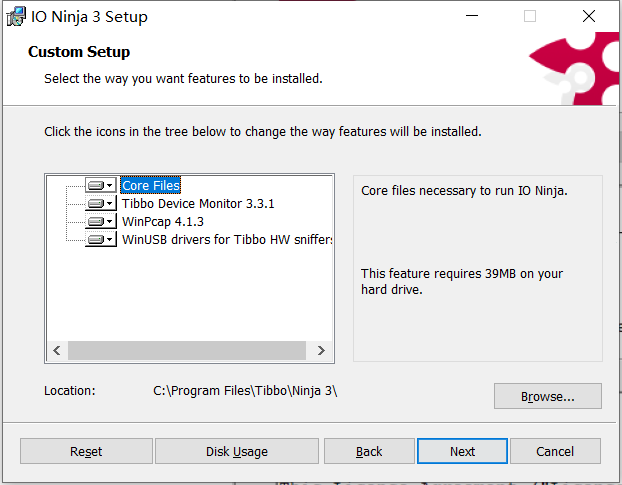Cancel the IO Ninja setup
This screenshot has width=622, height=485.
(555, 451)
